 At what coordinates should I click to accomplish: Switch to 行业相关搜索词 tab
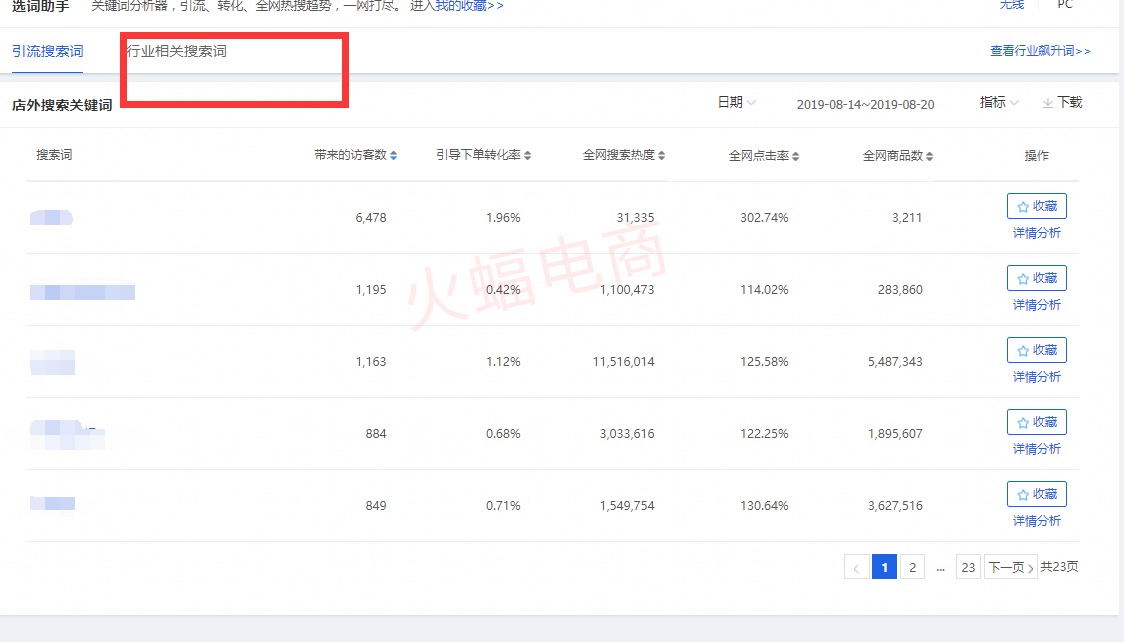(x=177, y=51)
